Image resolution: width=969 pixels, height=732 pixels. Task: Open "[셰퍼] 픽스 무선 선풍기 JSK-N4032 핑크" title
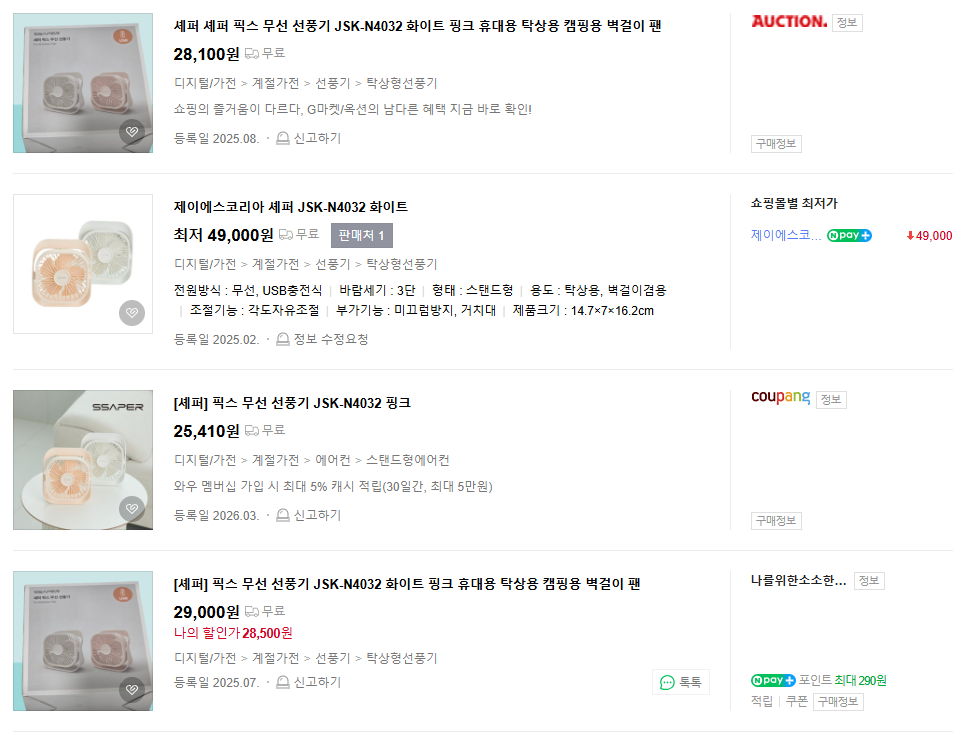pos(292,403)
